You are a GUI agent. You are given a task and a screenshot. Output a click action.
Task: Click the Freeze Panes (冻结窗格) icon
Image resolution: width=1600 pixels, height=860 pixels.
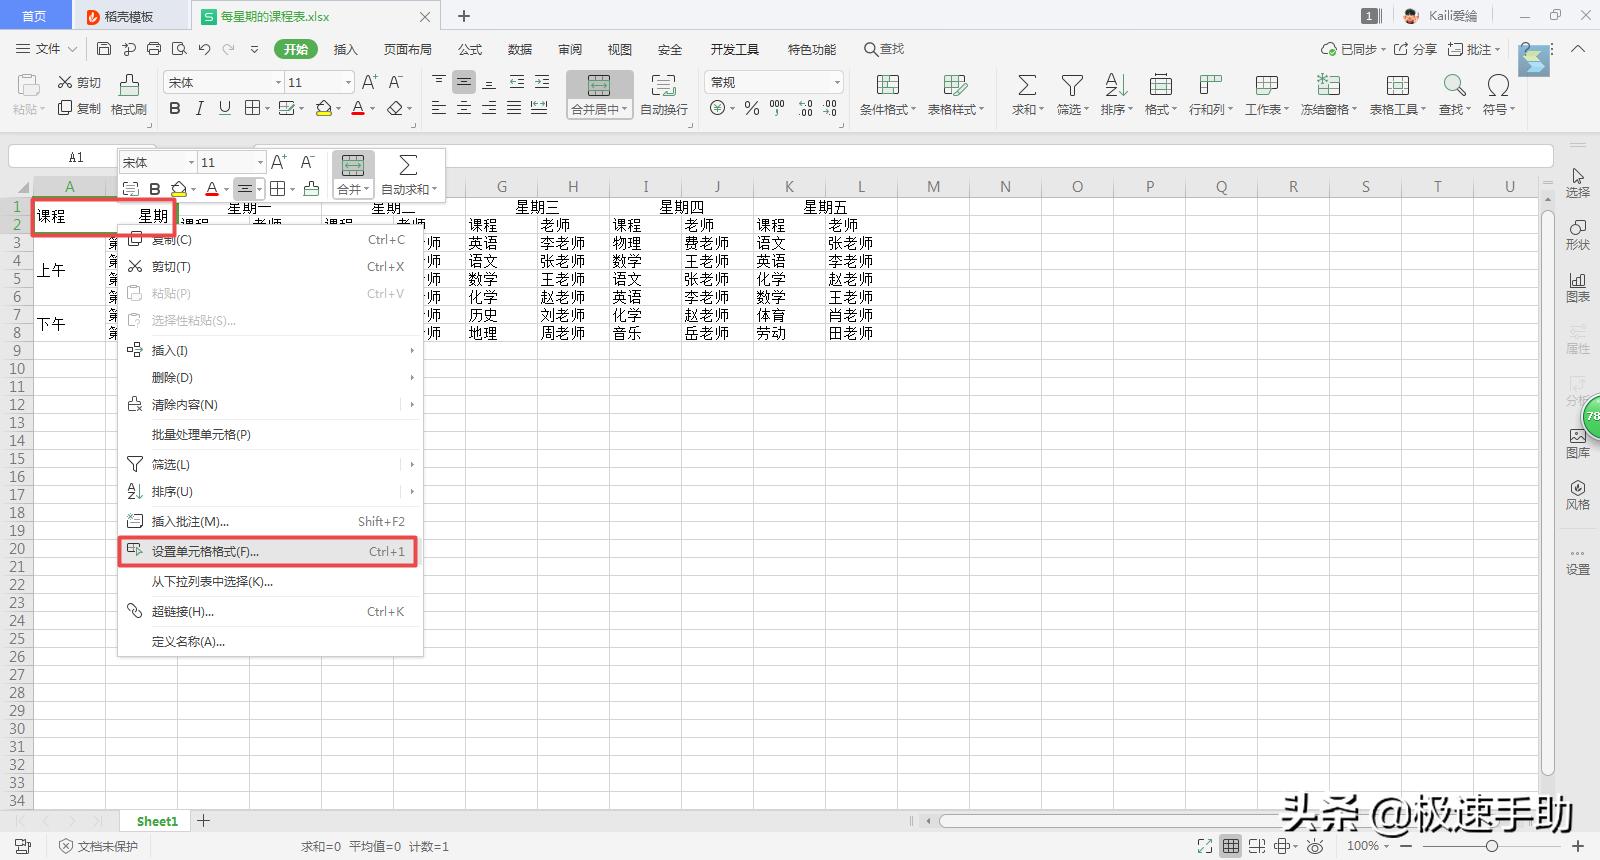pyautogui.click(x=1328, y=86)
